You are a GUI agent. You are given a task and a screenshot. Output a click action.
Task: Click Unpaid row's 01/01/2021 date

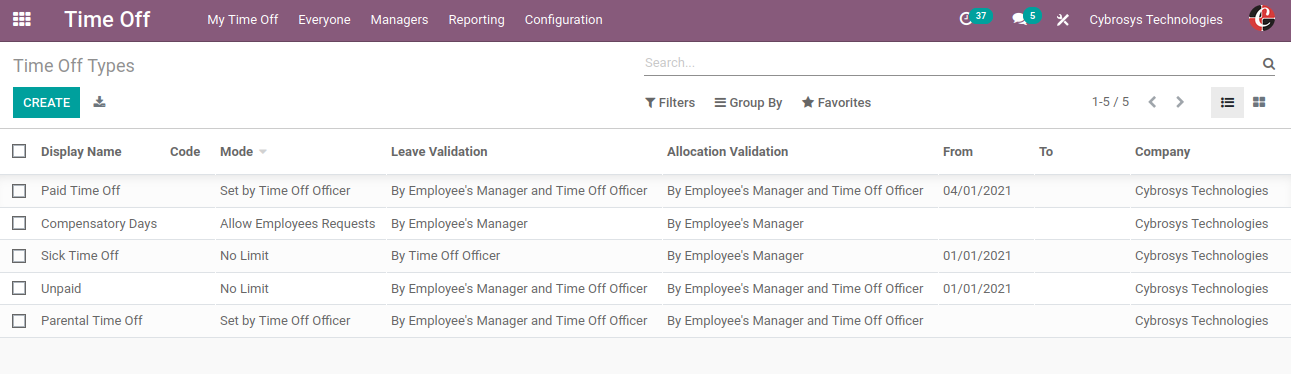point(977,288)
